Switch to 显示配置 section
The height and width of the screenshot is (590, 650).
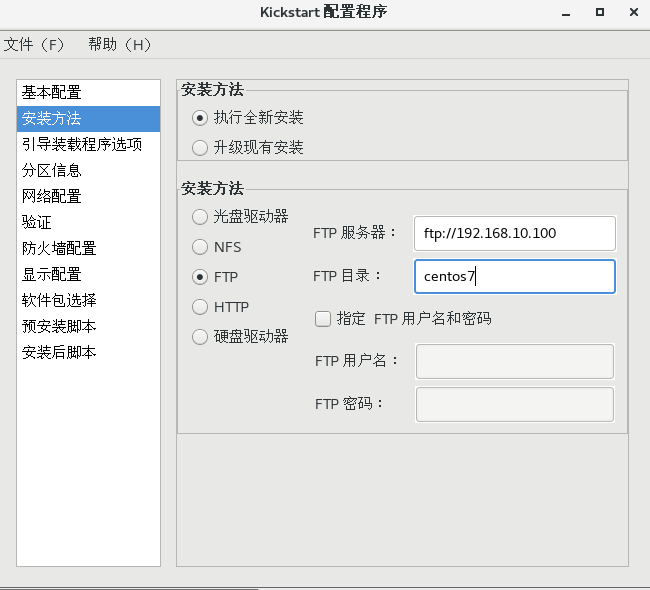point(88,274)
